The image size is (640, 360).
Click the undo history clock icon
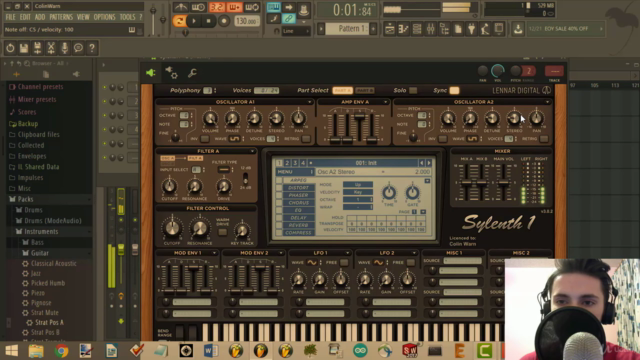(10, 48)
